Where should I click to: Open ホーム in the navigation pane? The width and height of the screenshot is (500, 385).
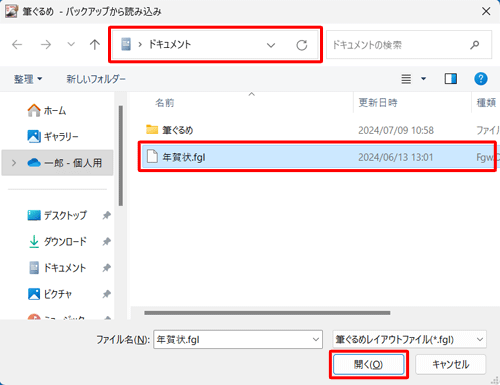pyautogui.click(x=47, y=110)
